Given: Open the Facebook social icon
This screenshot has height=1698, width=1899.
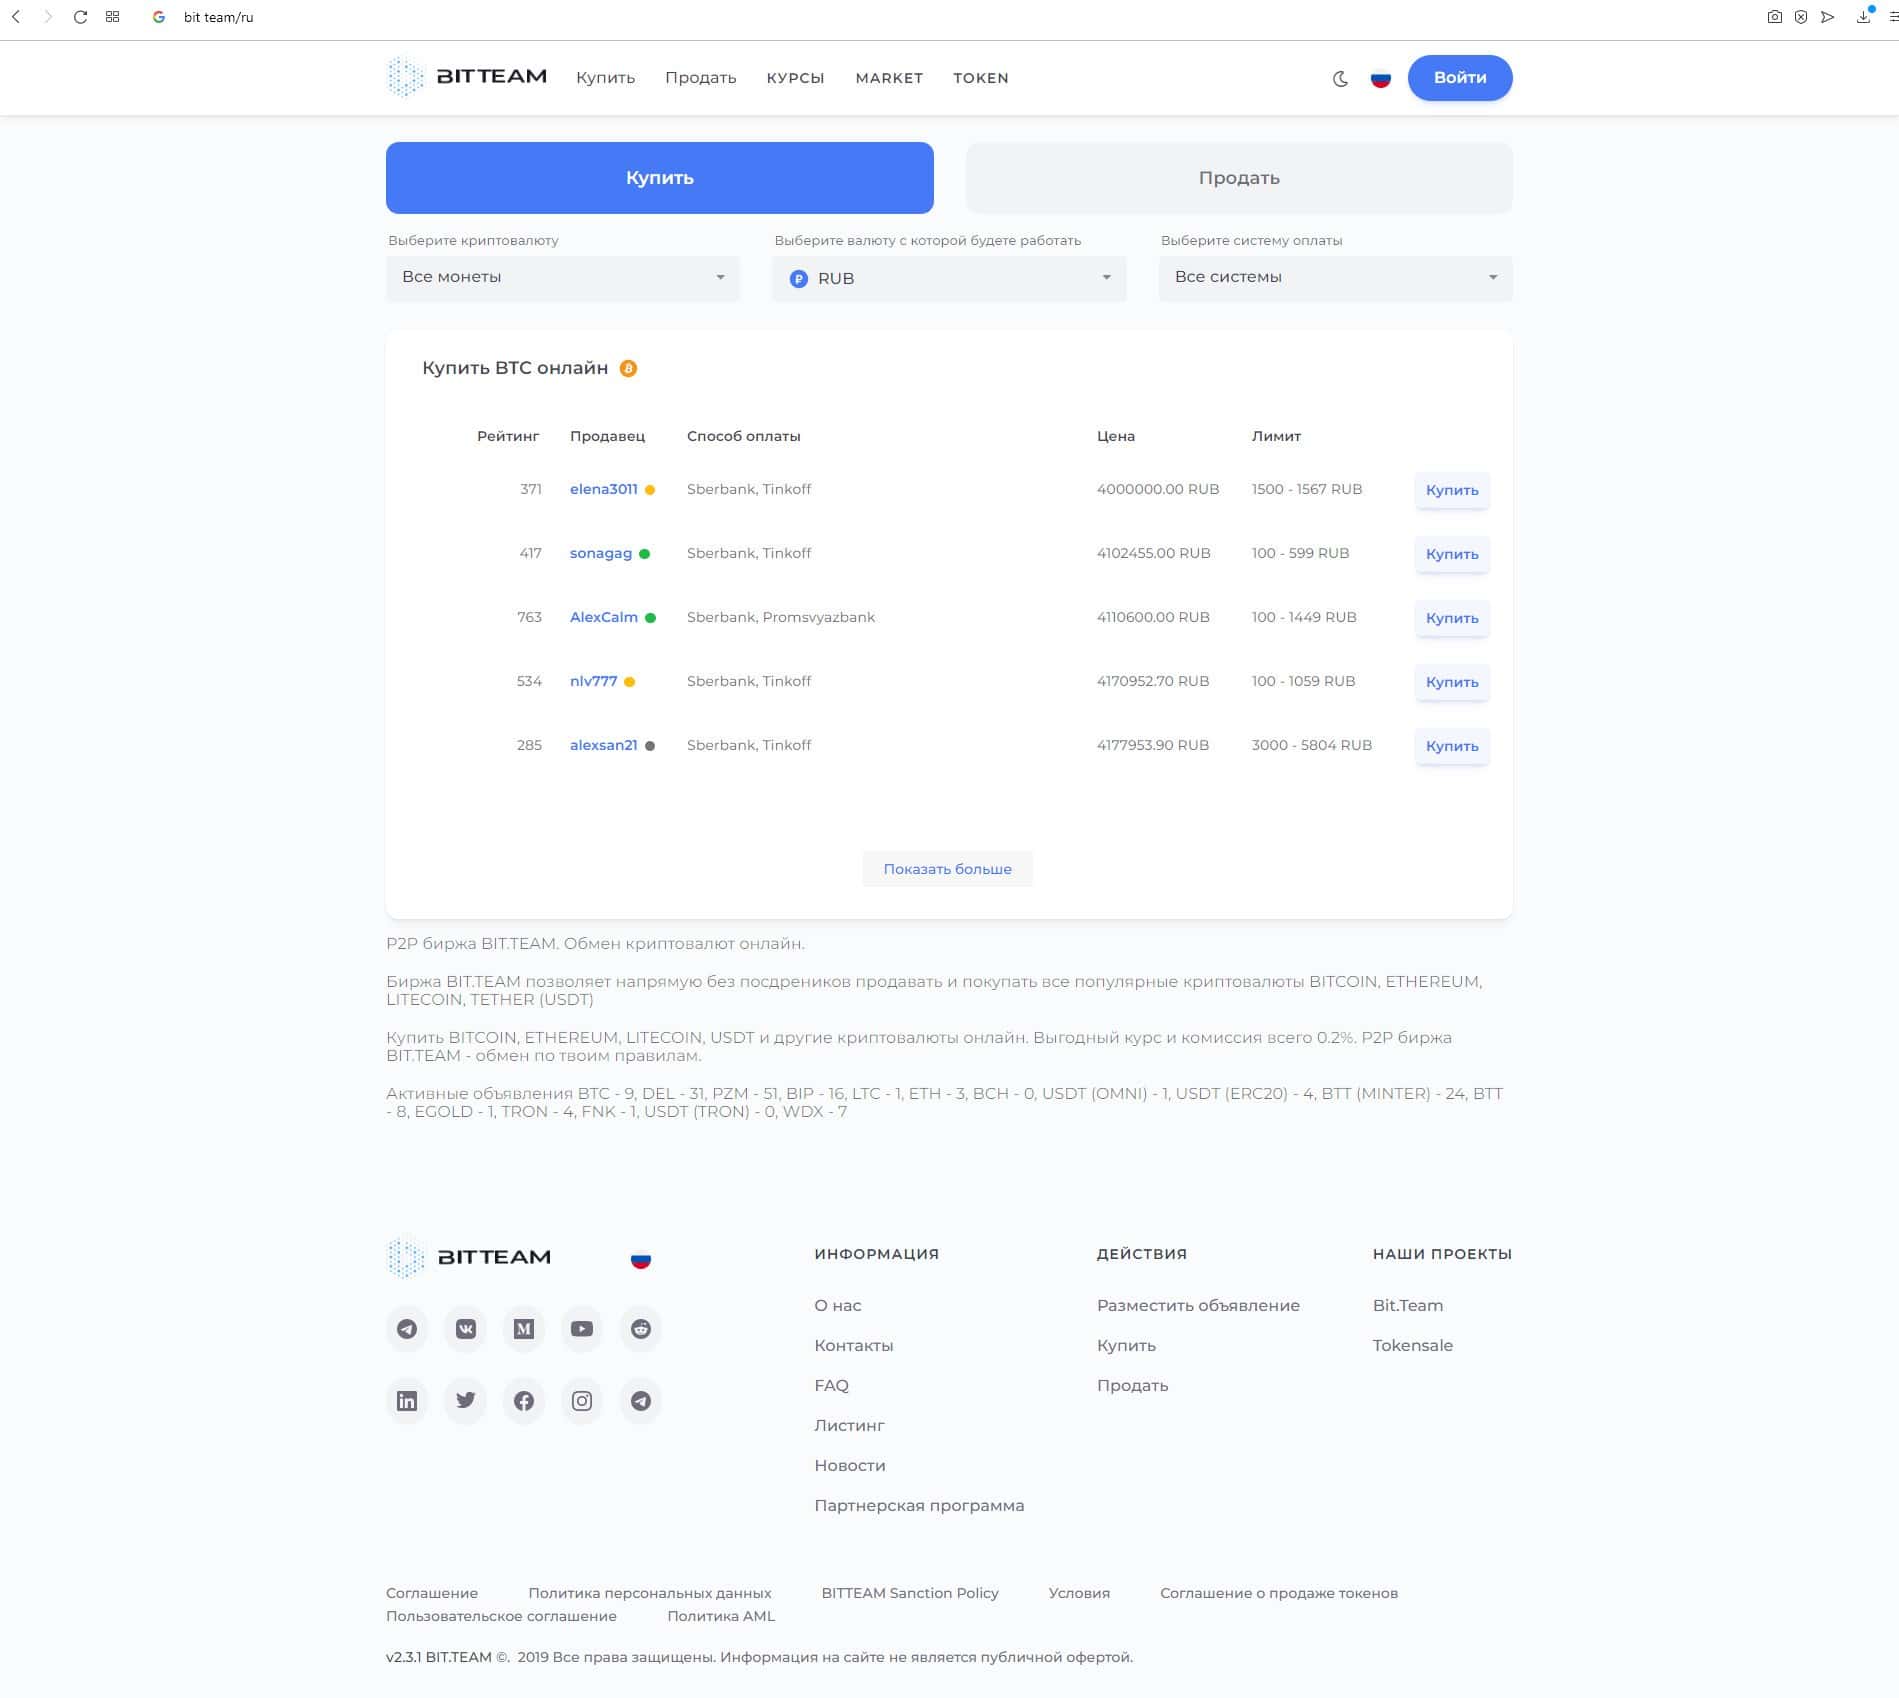Looking at the screenshot, I should pos(524,1401).
